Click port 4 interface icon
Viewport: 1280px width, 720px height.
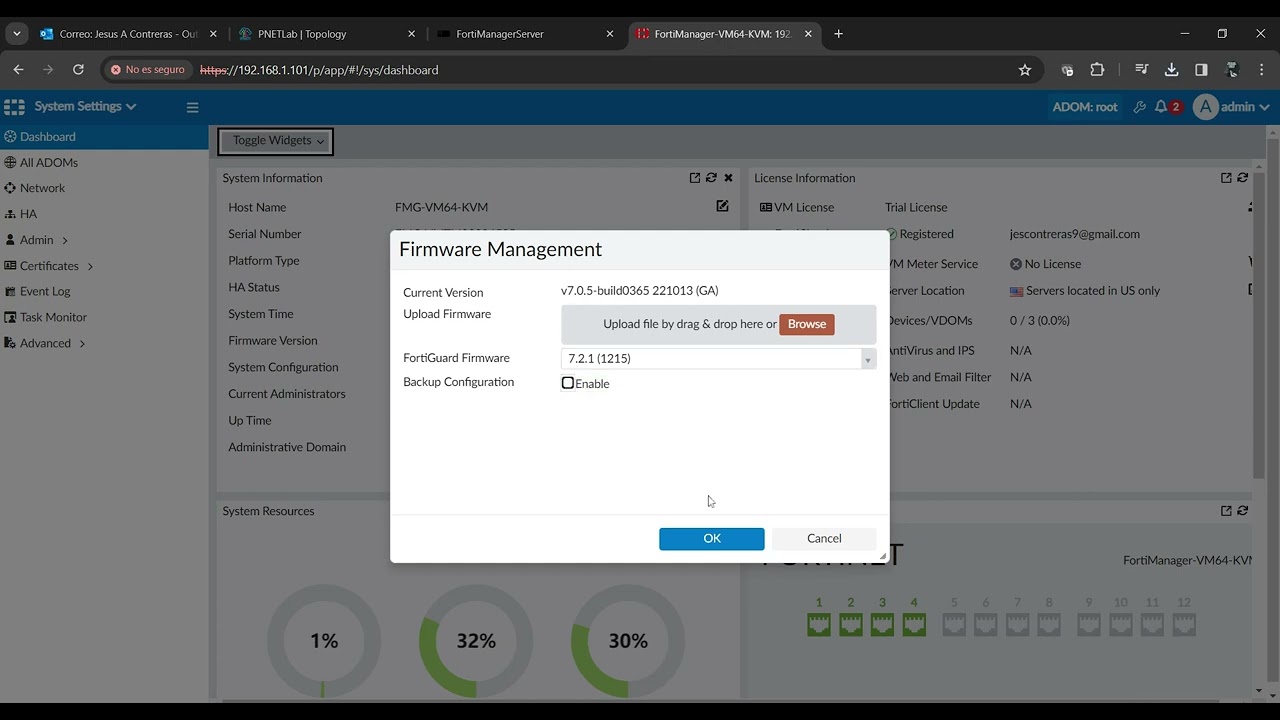[x=914, y=625]
